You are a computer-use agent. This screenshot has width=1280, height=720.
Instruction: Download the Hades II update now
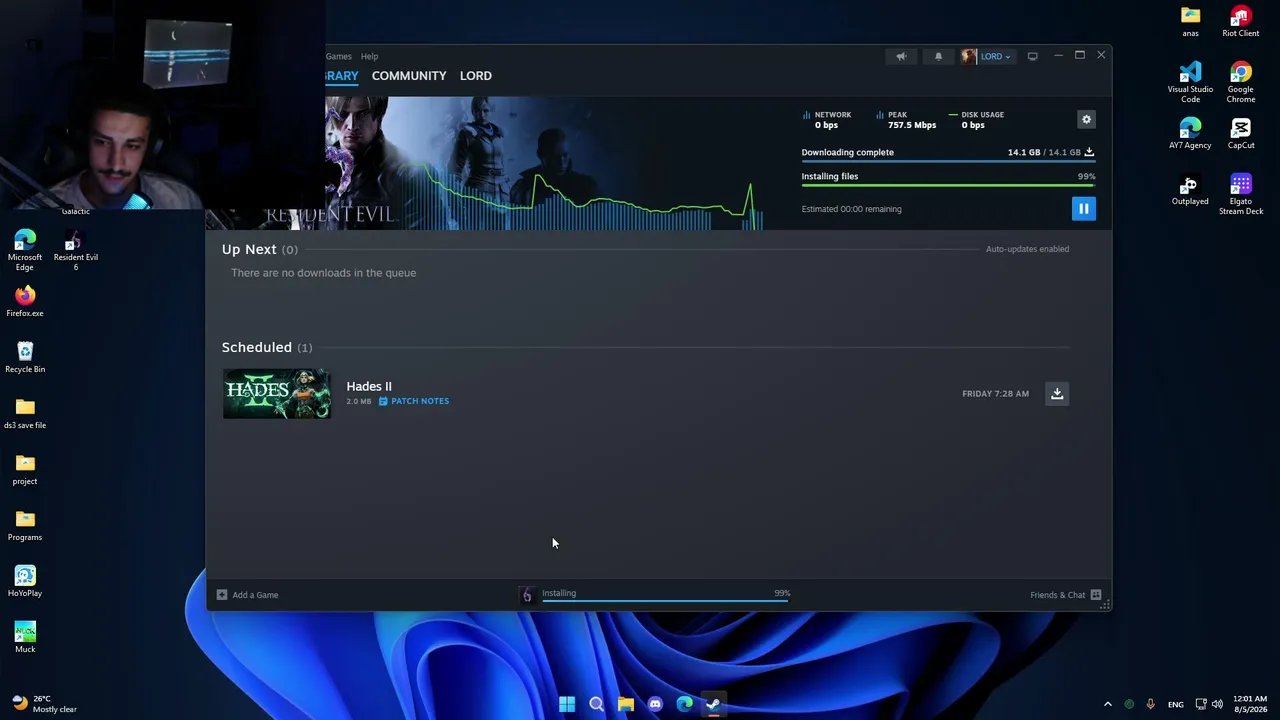1057,393
